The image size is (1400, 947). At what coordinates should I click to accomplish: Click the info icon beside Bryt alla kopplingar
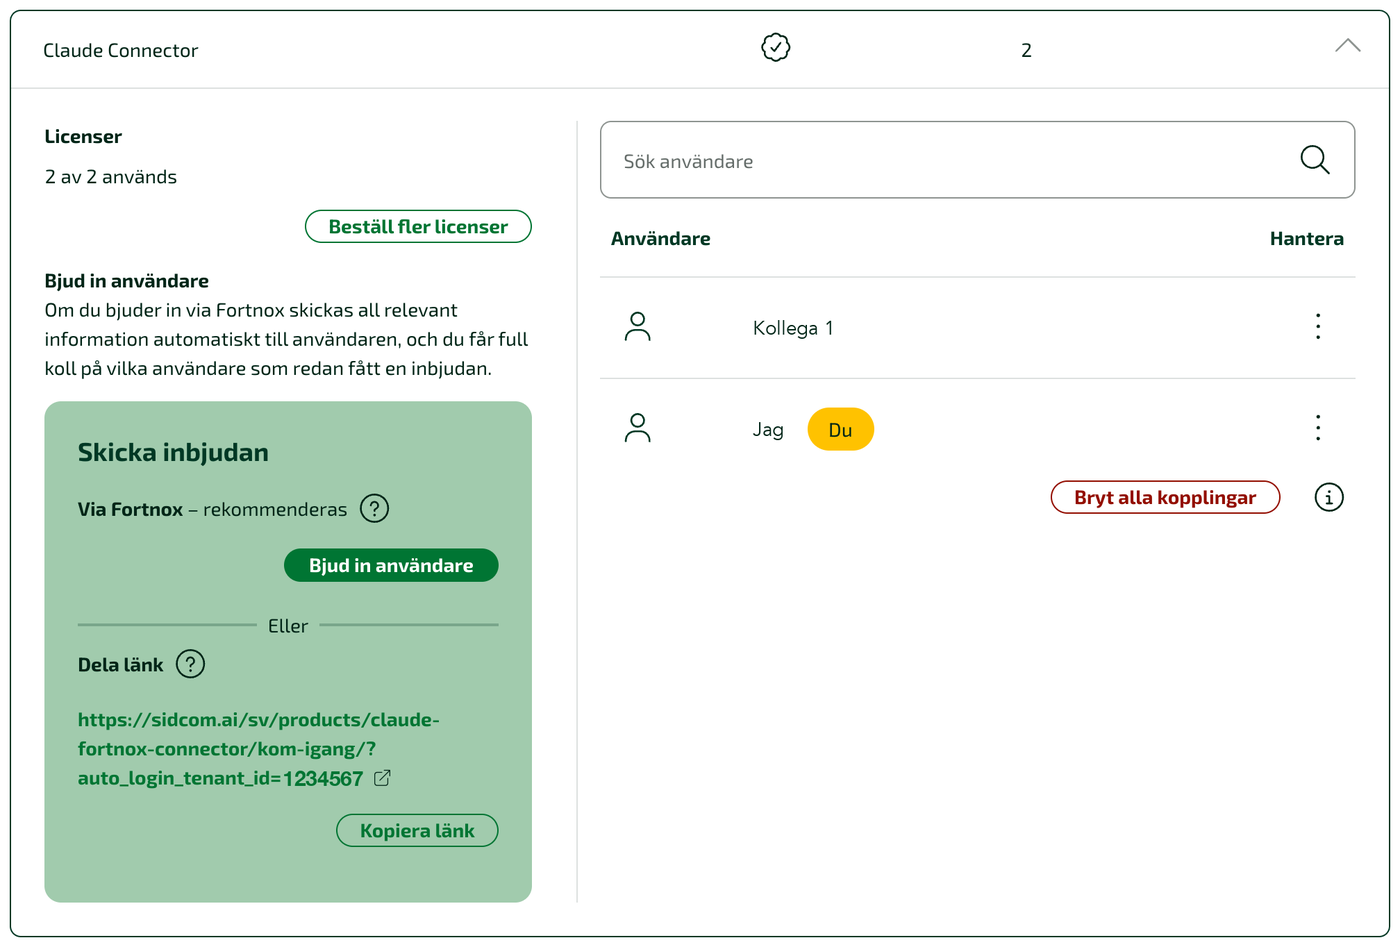tap(1328, 497)
